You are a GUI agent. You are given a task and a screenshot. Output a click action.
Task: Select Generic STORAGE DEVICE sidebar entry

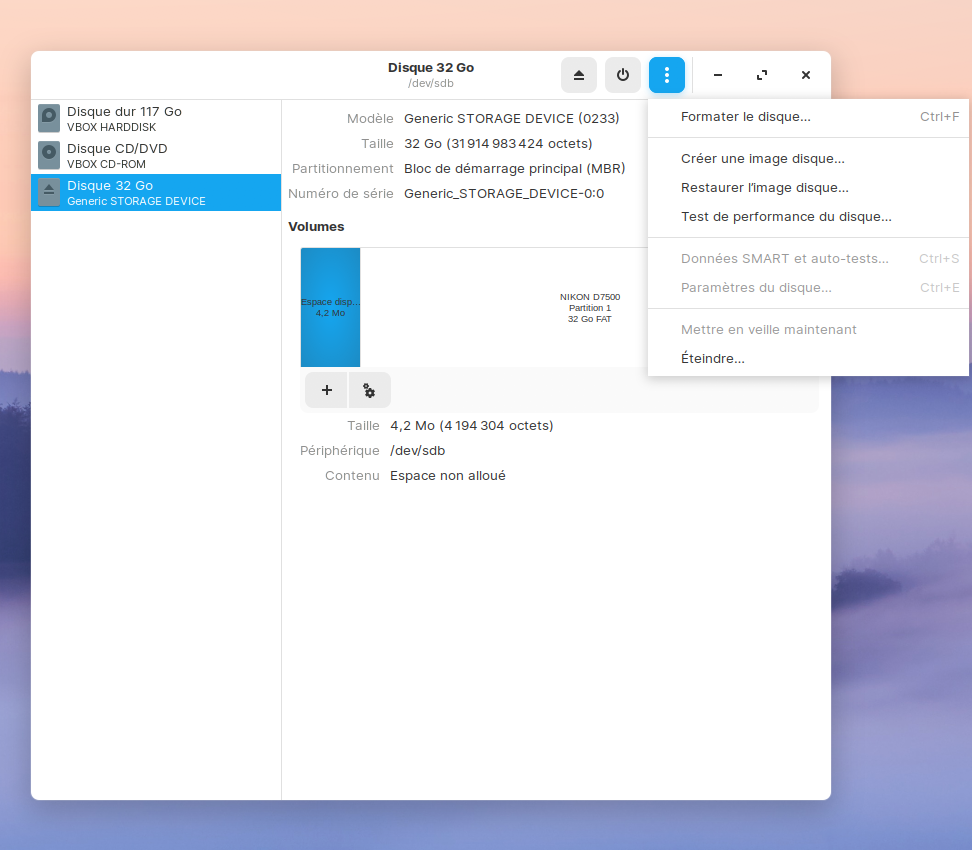[x=136, y=201]
